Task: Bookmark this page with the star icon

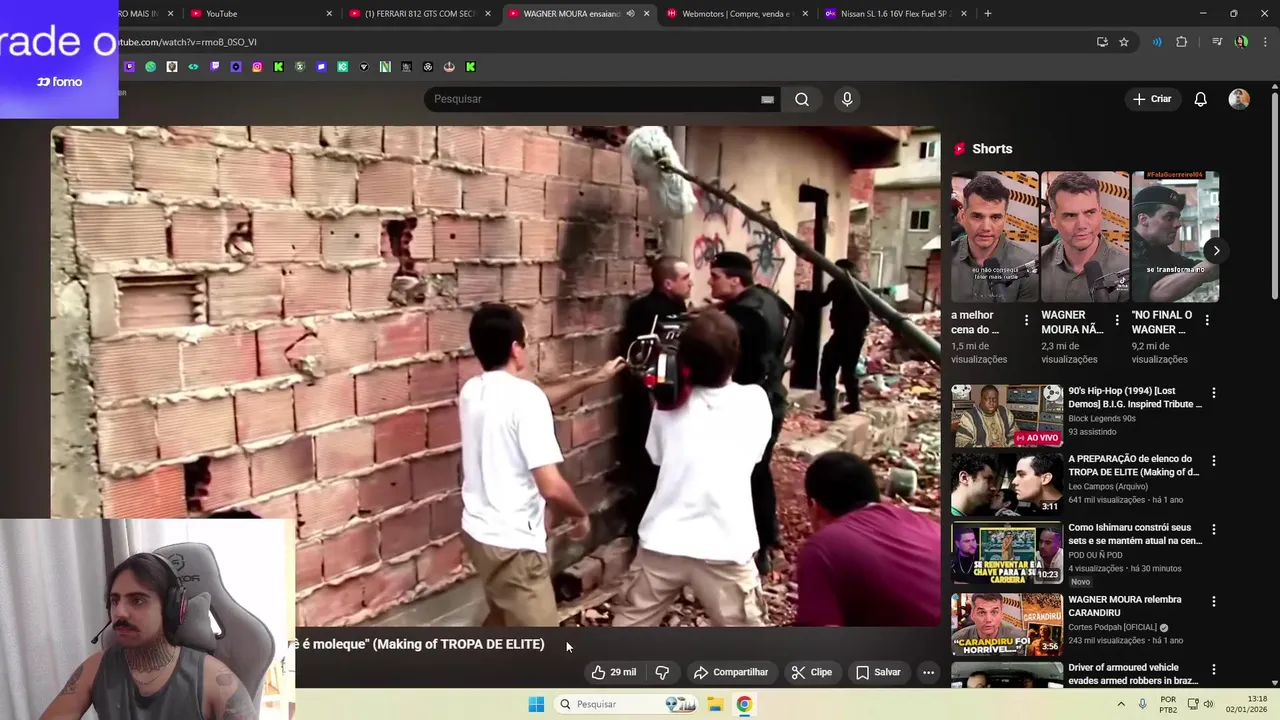Action: click(x=1124, y=42)
